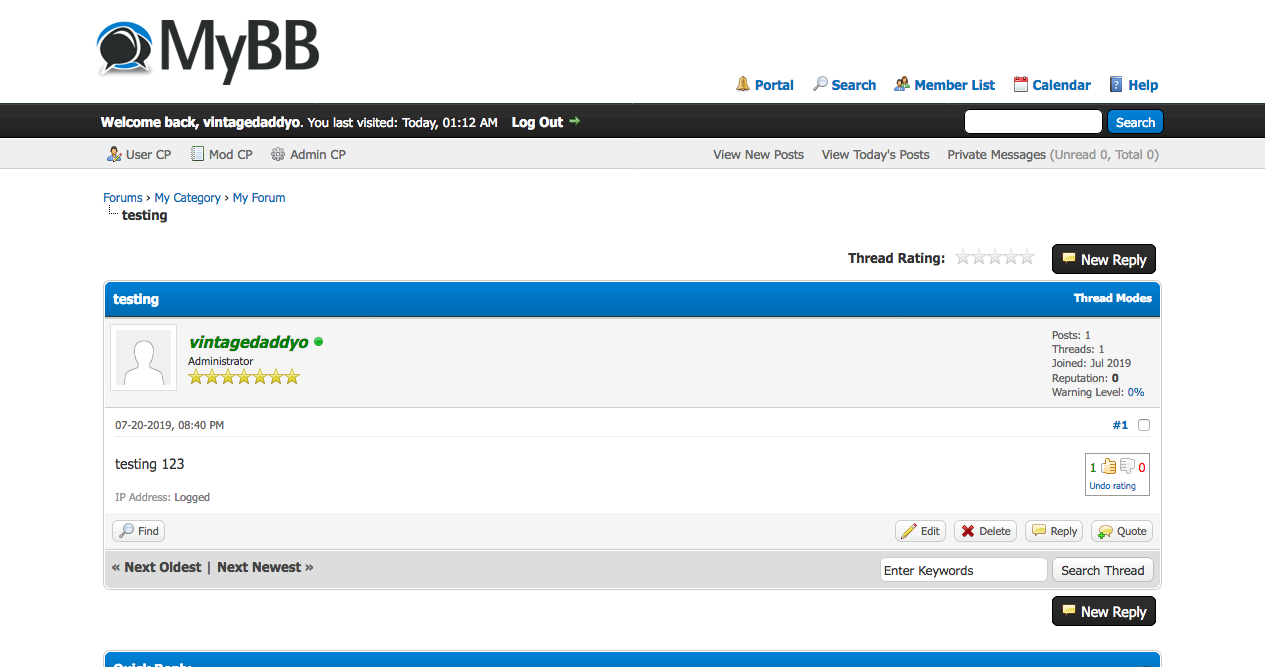Click the Enter Keywords search field
Viewport: 1265px width, 667px height.
pyautogui.click(x=963, y=570)
